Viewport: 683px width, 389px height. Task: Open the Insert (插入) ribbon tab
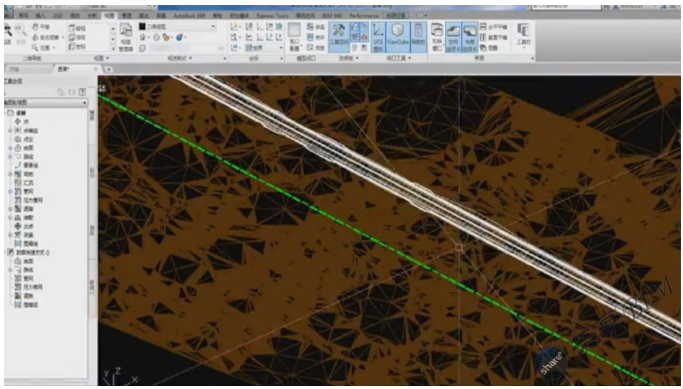click(40, 16)
